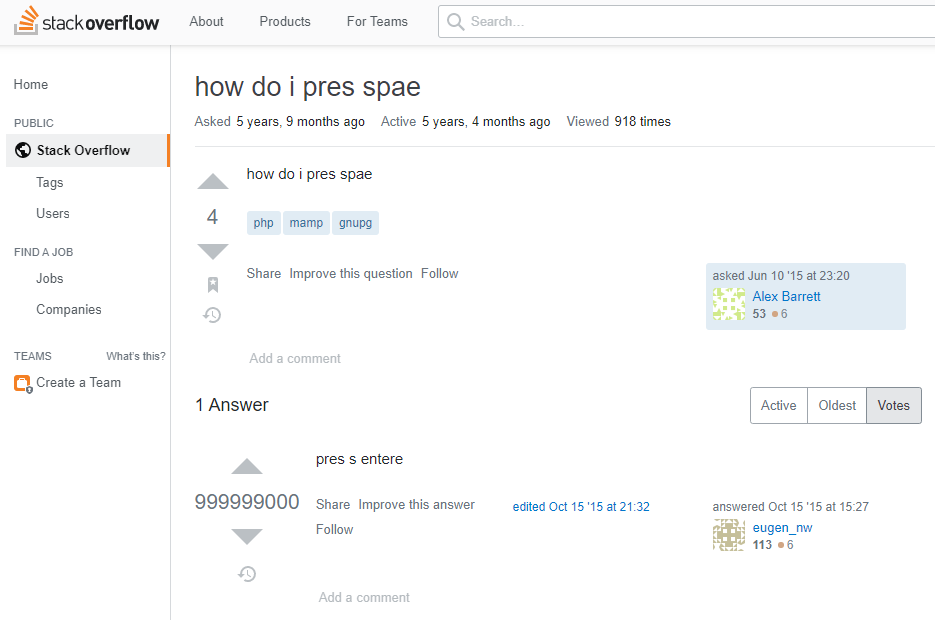The width and height of the screenshot is (935, 620).
Task: Click the php tag
Action: (x=264, y=223)
